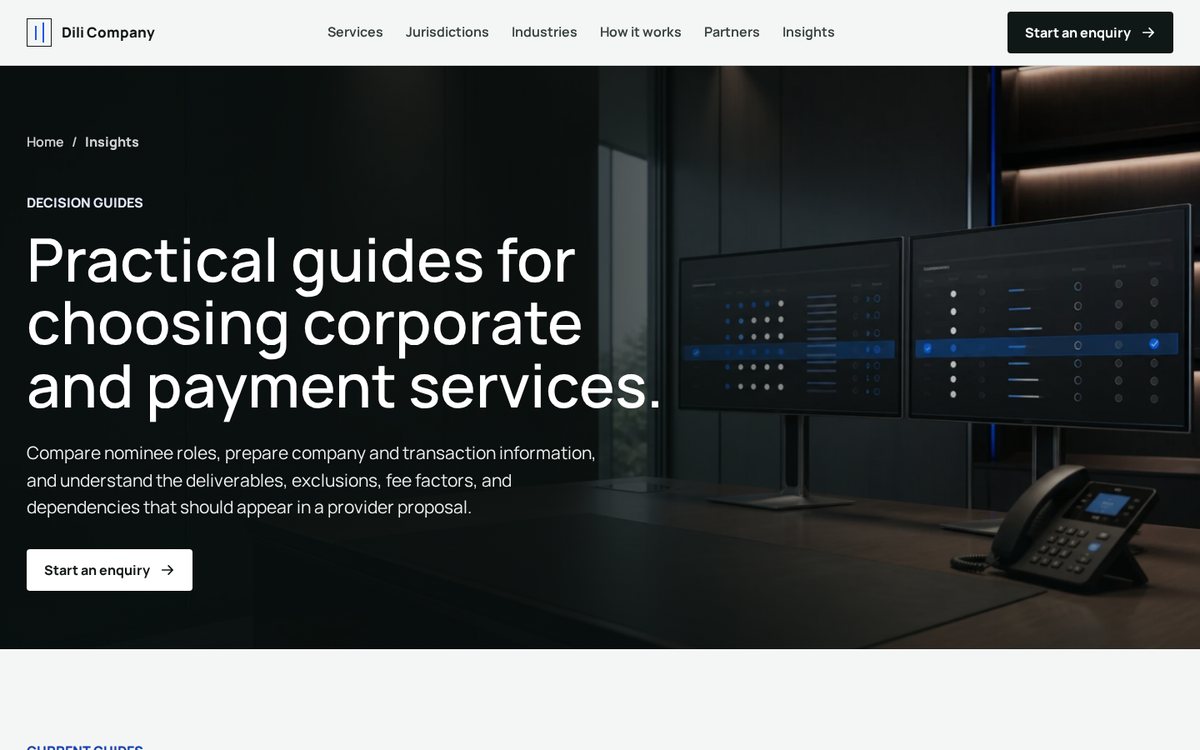
Task: Click the arrow icon in header enquiry button
Action: click(x=1148, y=33)
